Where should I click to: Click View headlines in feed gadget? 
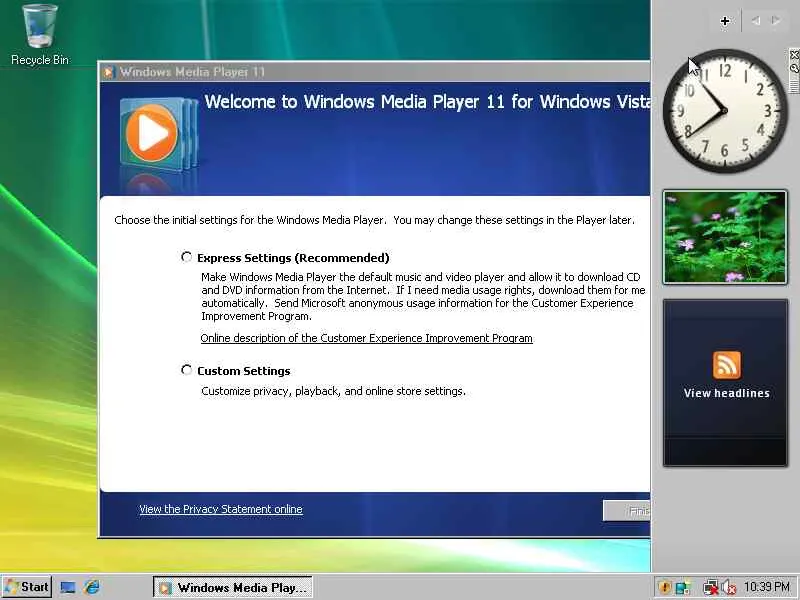point(727,393)
